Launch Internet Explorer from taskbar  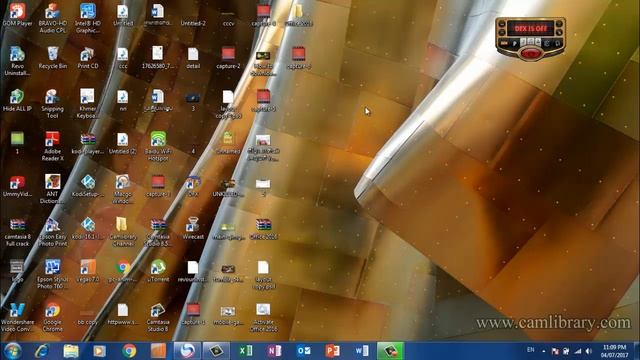(x=42, y=351)
